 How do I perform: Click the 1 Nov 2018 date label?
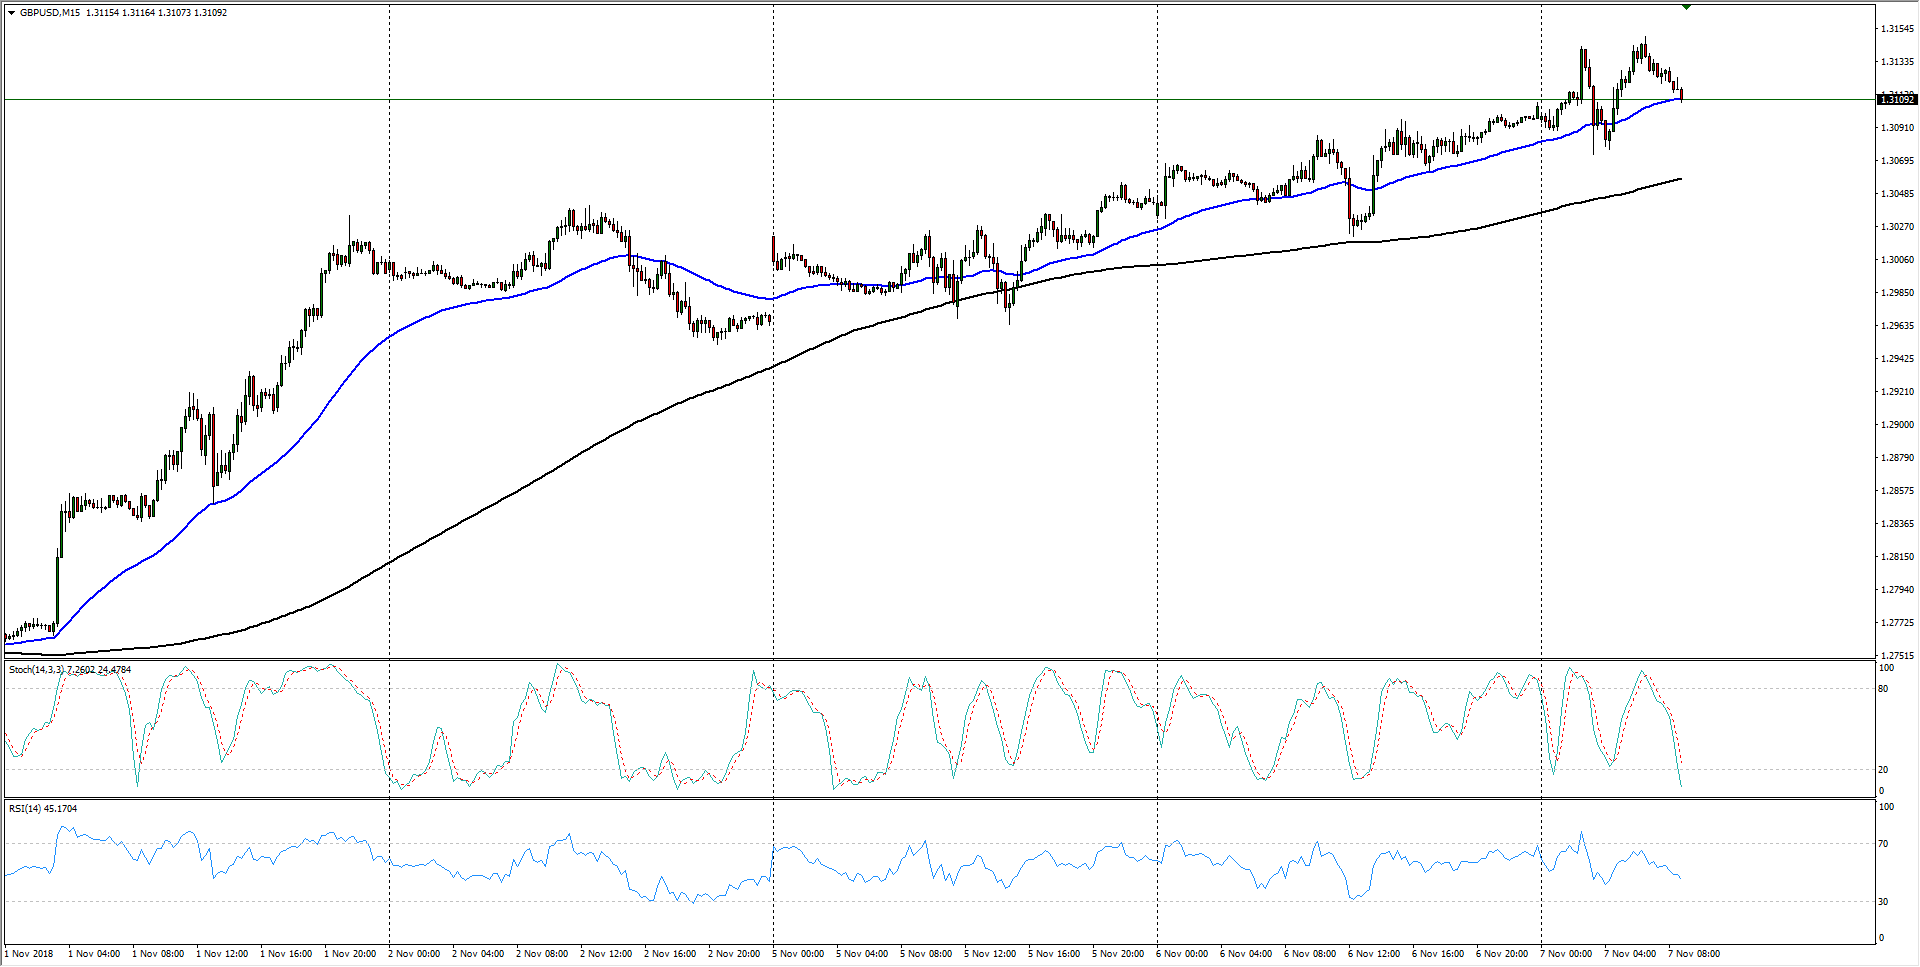tap(30, 953)
